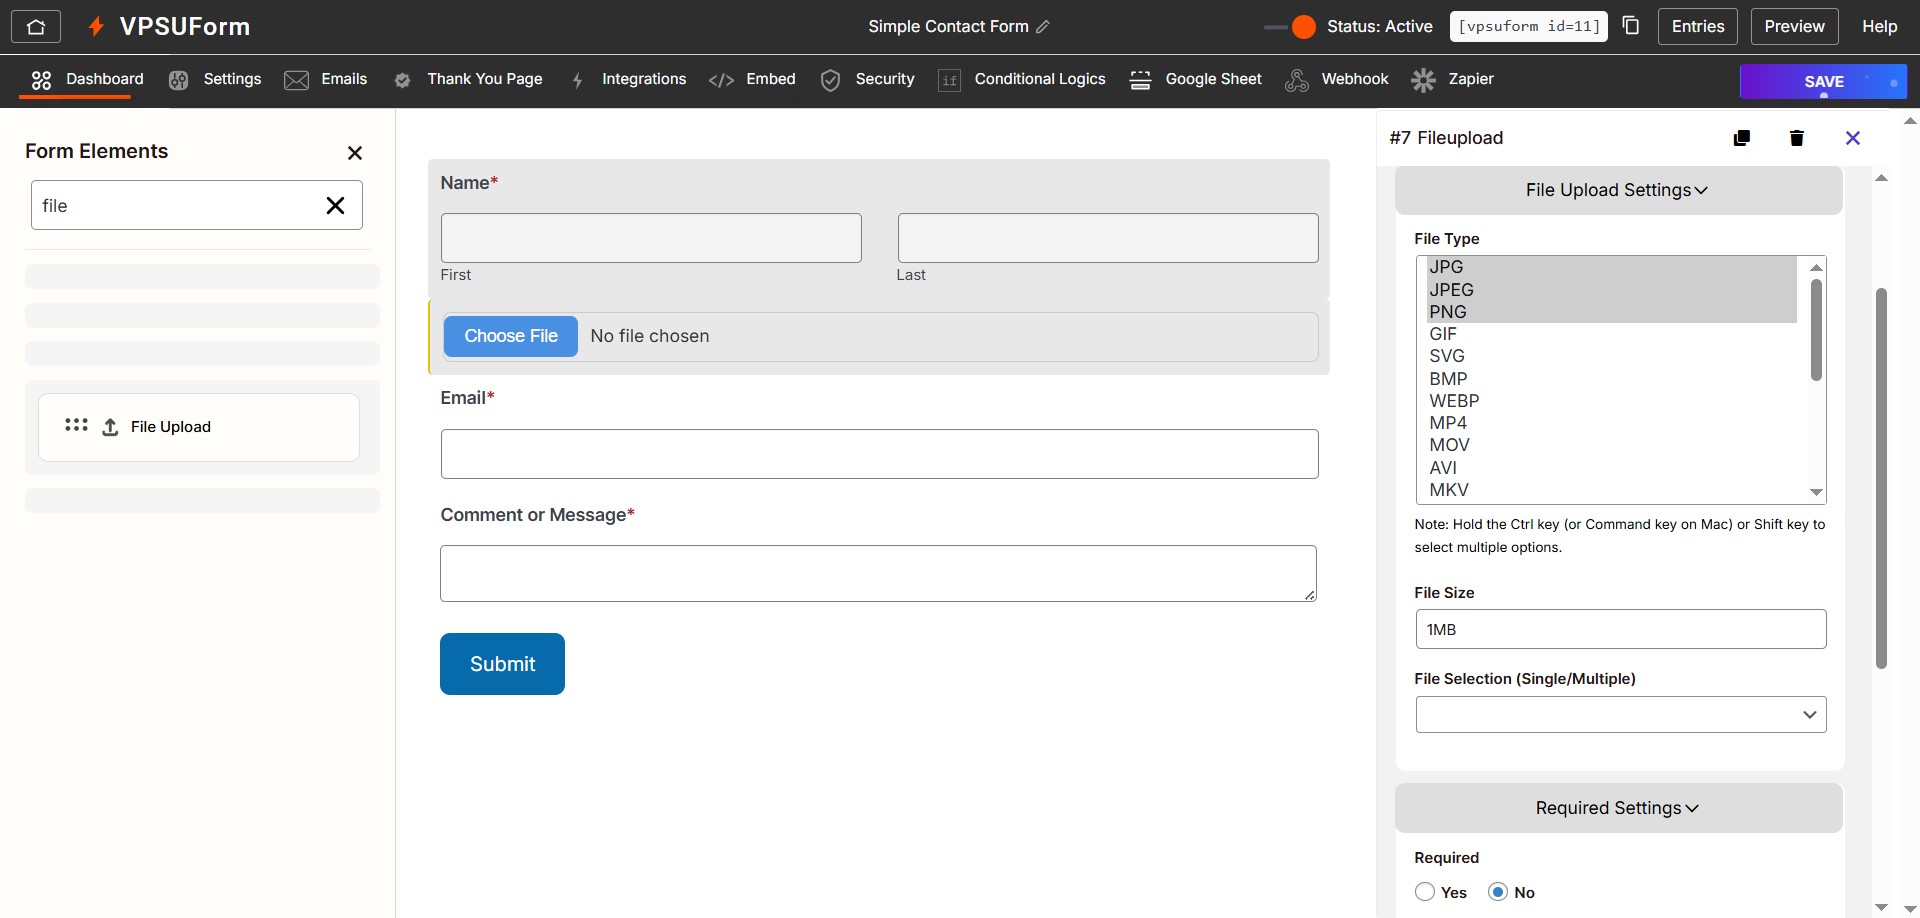This screenshot has height=918, width=1920.
Task: Open Conditional Logics settings
Action: 949,80
